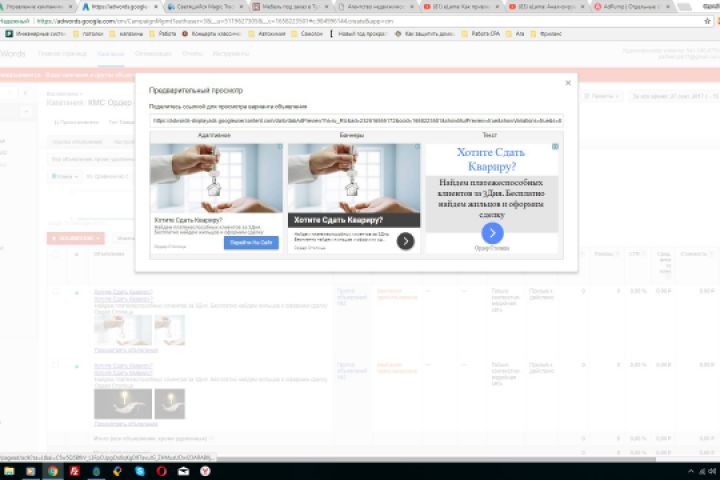Toggle the select-all checkbox in the table header
The height and width of the screenshot is (480, 720).
point(56,254)
